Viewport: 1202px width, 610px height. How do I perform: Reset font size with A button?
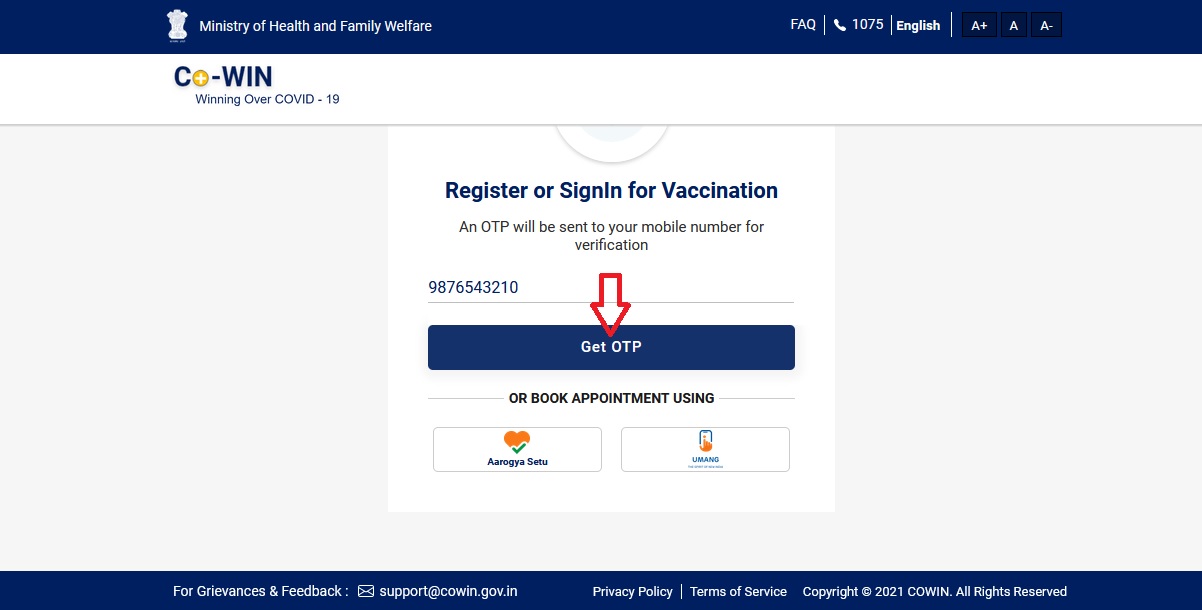pyautogui.click(x=1013, y=26)
